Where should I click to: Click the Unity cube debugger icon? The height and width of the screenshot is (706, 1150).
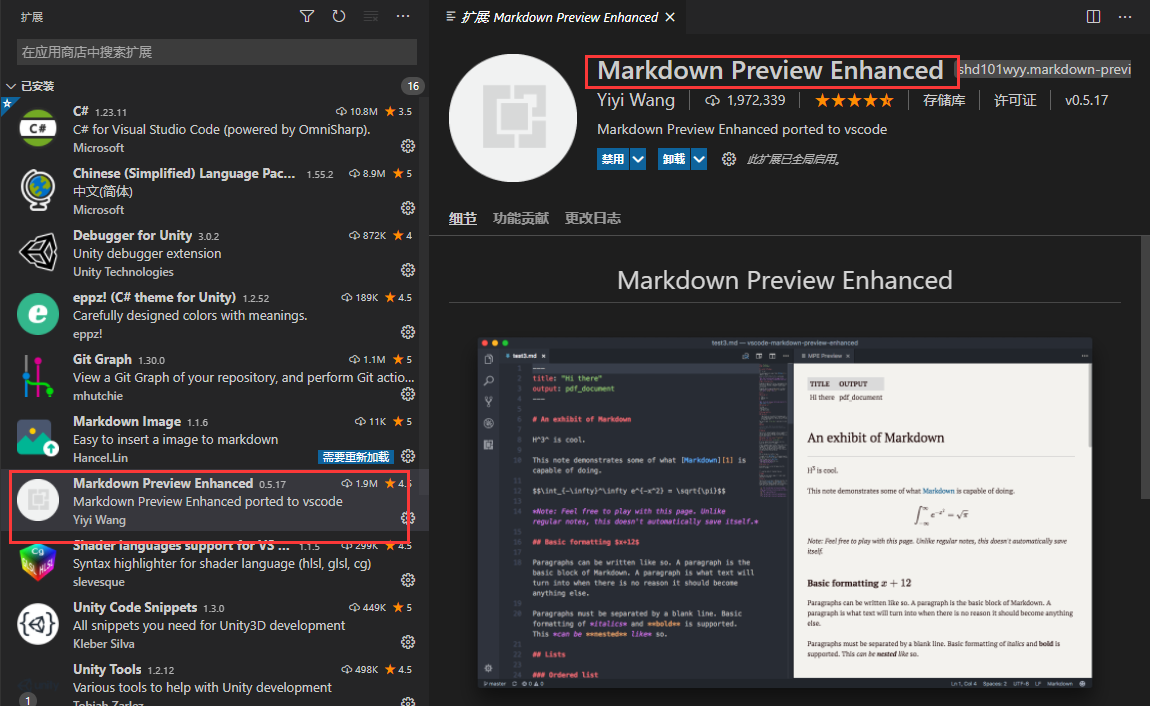click(37, 253)
